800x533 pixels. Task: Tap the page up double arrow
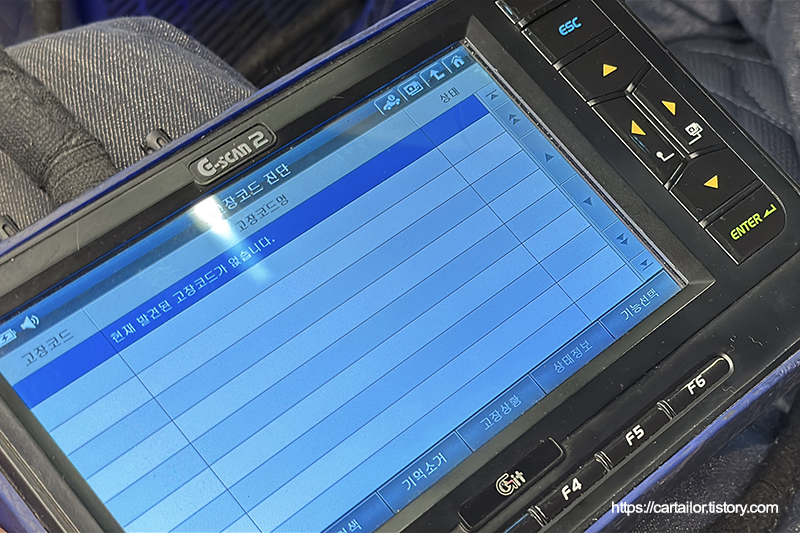coord(514,119)
